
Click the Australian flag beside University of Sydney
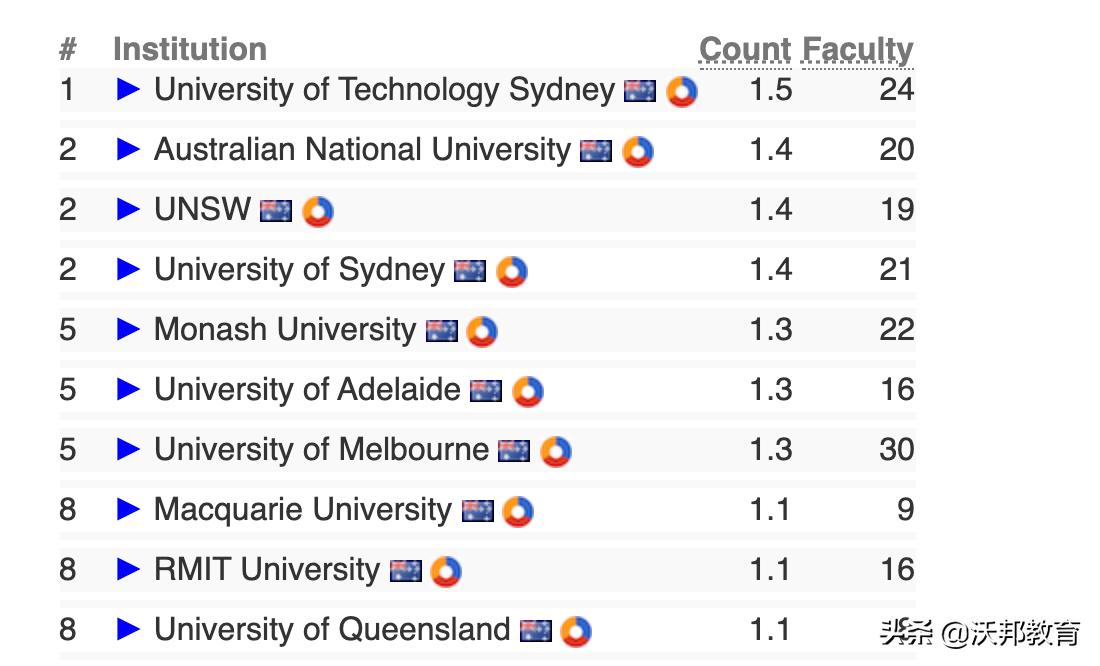pos(470,271)
